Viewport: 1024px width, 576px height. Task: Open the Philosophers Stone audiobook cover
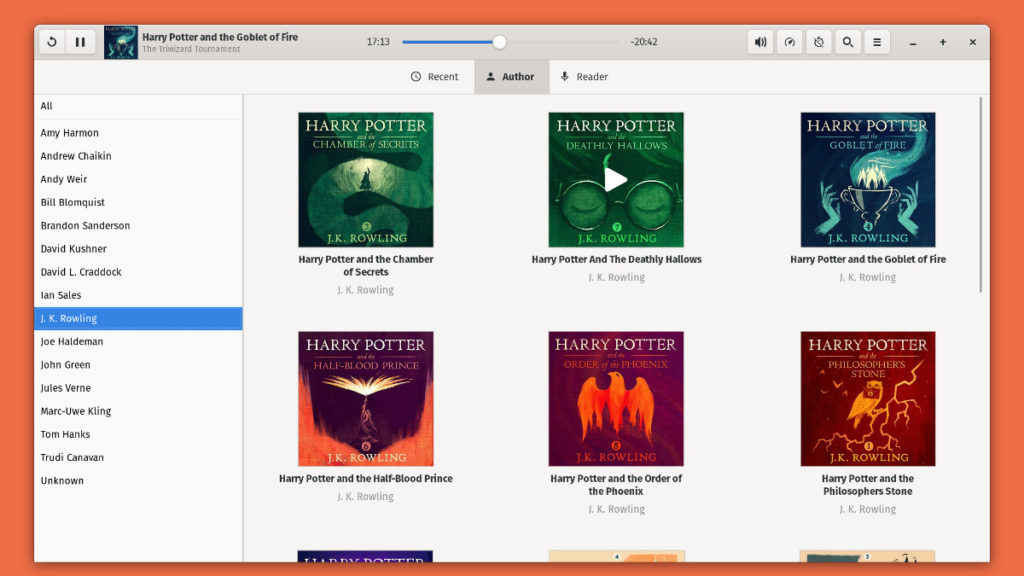[x=867, y=398]
